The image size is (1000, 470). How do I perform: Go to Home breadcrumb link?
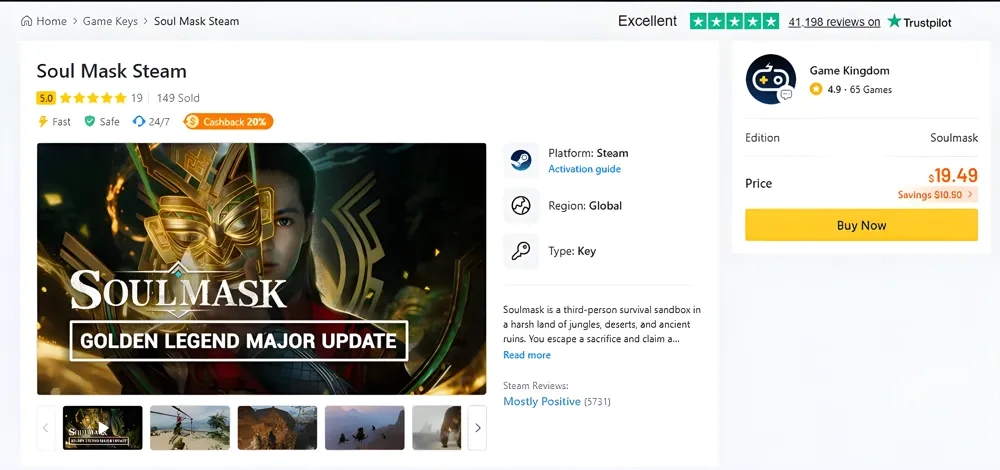[x=51, y=21]
